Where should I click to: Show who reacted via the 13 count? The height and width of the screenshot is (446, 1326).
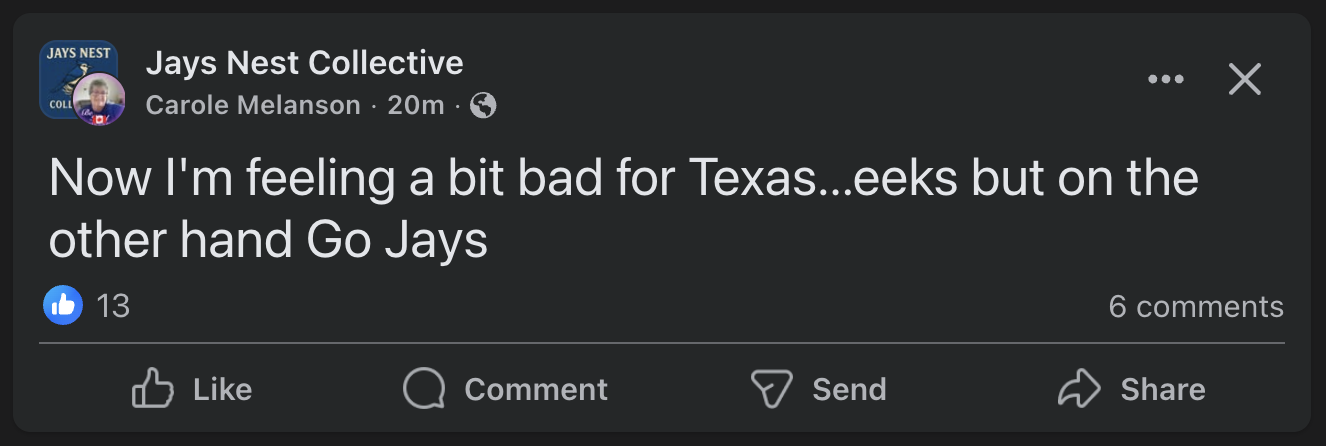113,306
